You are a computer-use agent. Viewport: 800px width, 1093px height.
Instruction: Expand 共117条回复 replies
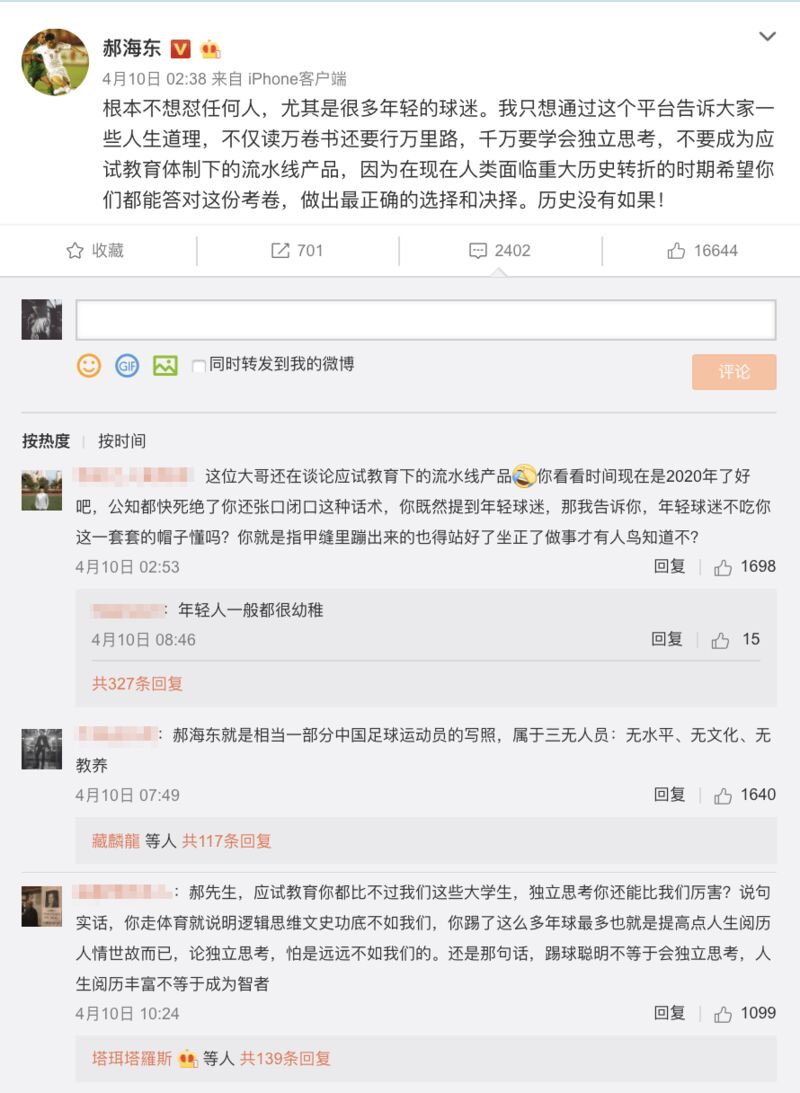(x=226, y=841)
